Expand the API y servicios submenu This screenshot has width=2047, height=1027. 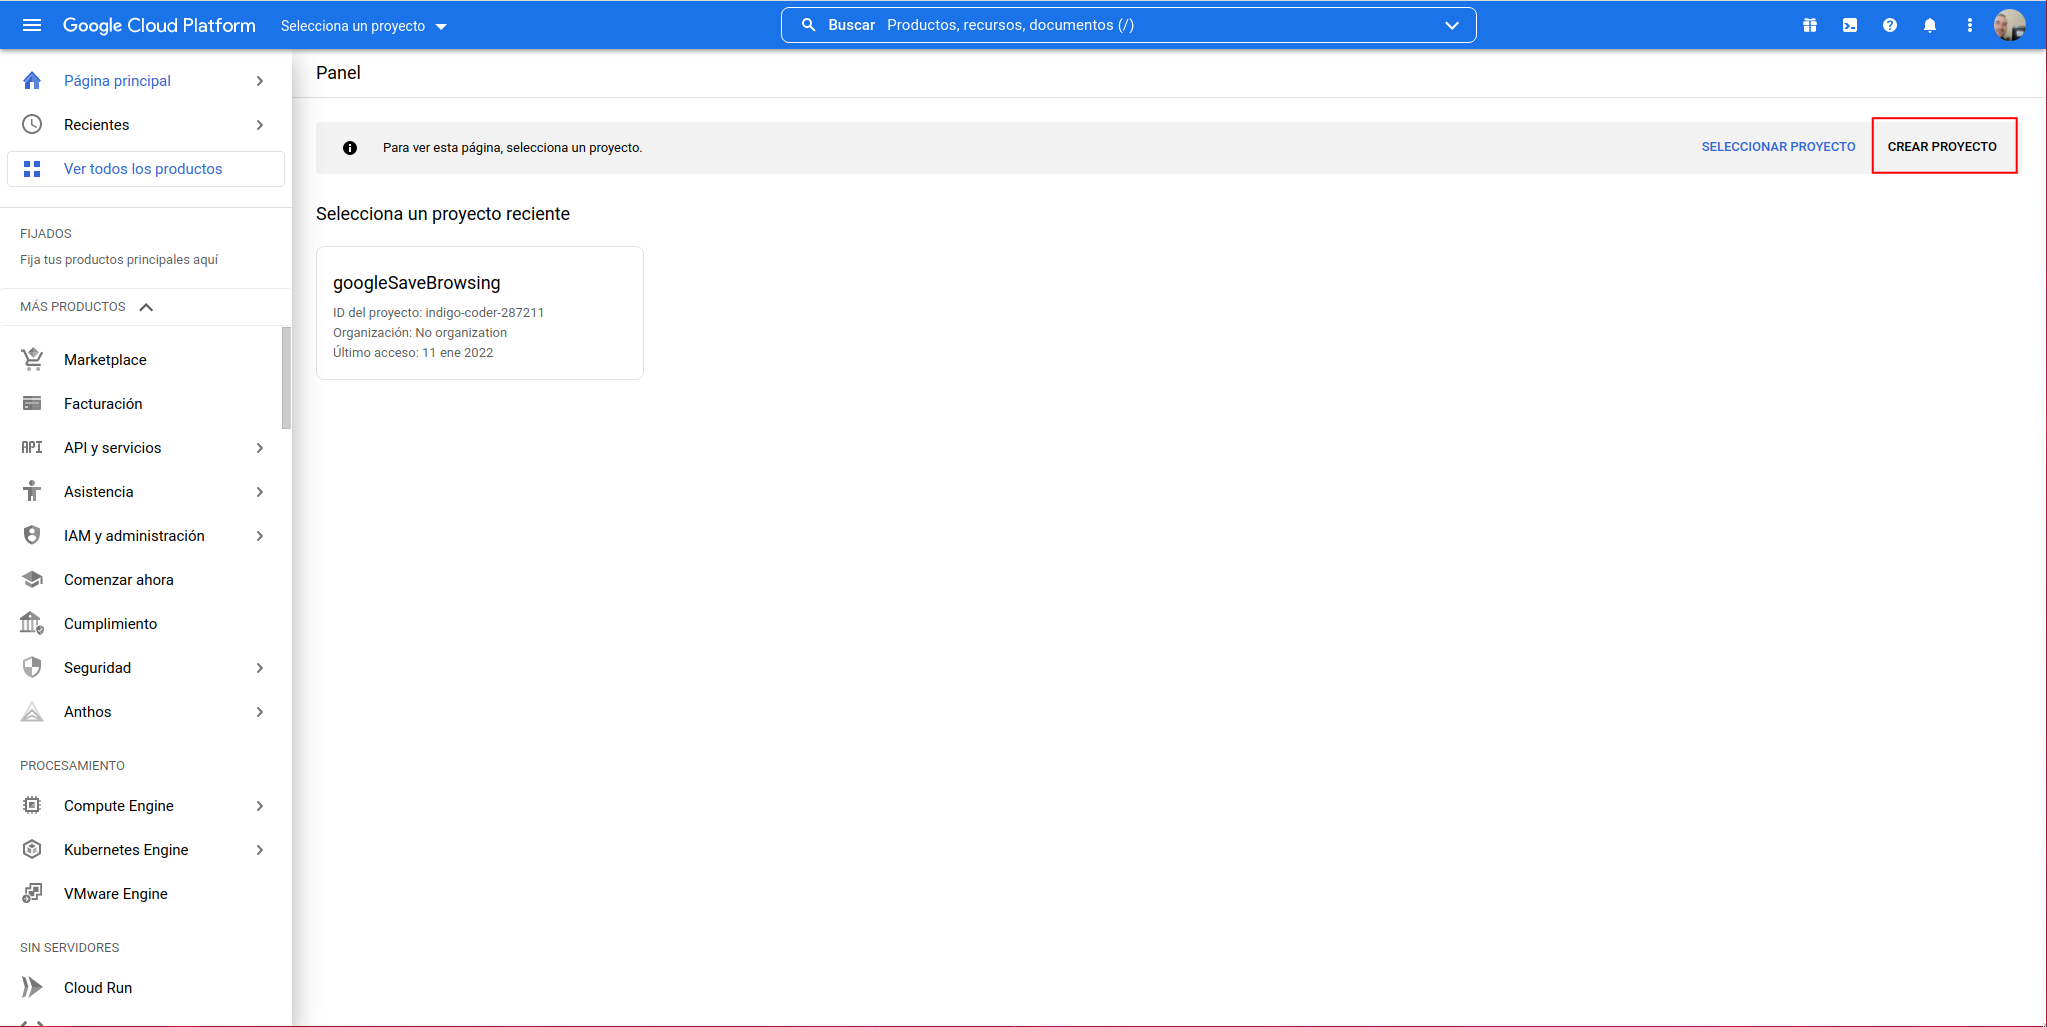click(259, 448)
